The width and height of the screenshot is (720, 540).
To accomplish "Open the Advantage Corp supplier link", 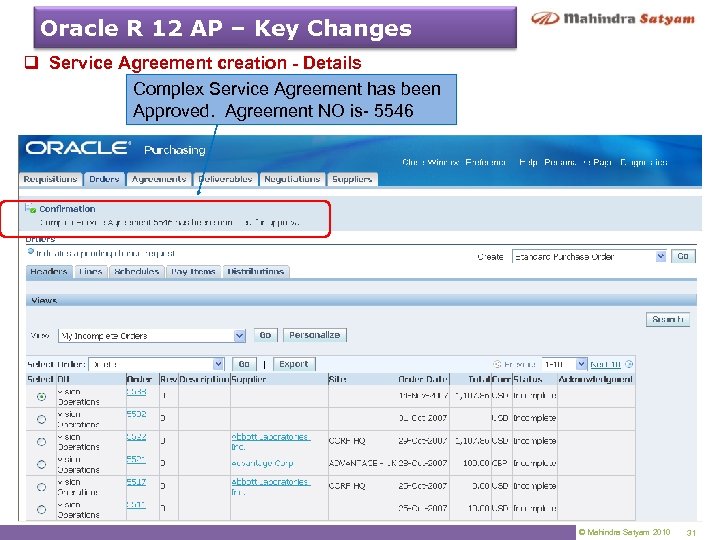I will click(x=262, y=463).
